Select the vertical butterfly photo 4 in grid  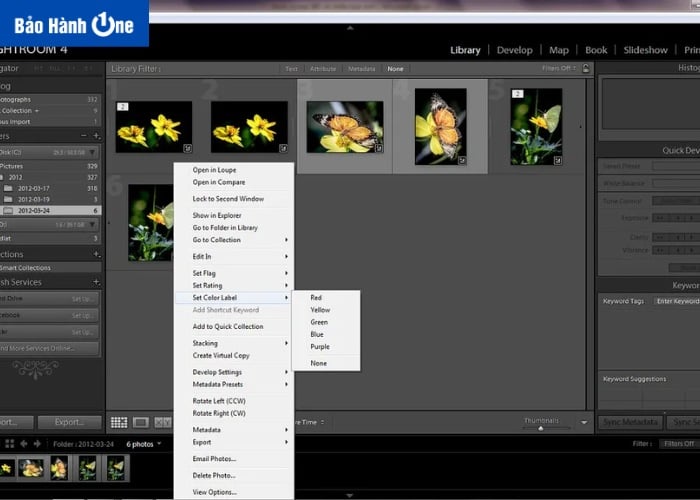(441, 126)
